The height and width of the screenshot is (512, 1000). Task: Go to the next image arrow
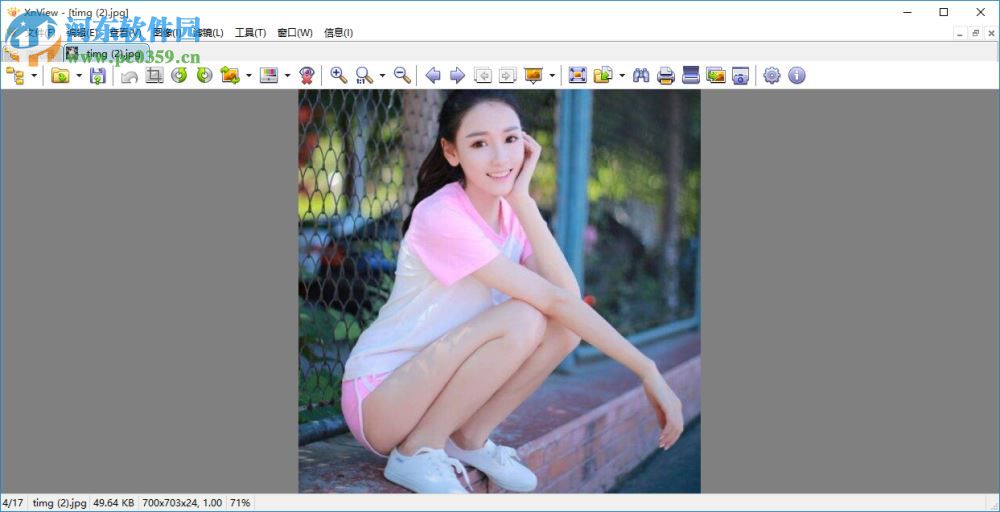click(457, 76)
